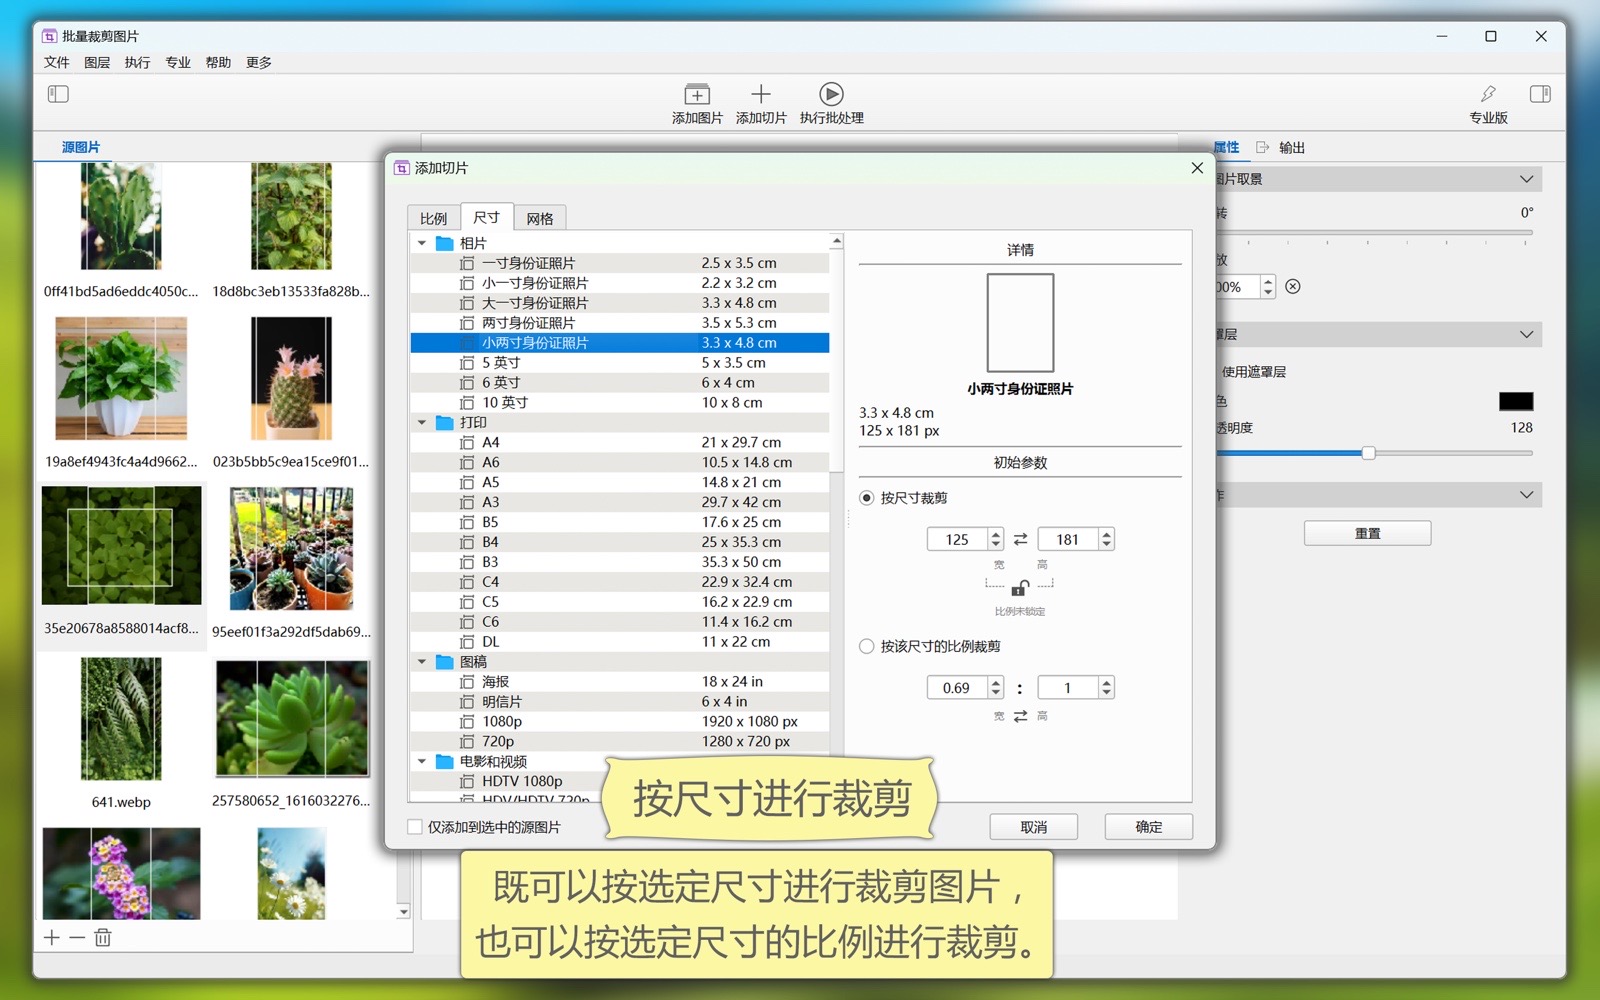Click the 添加图片 toolbar icon

(697, 95)
